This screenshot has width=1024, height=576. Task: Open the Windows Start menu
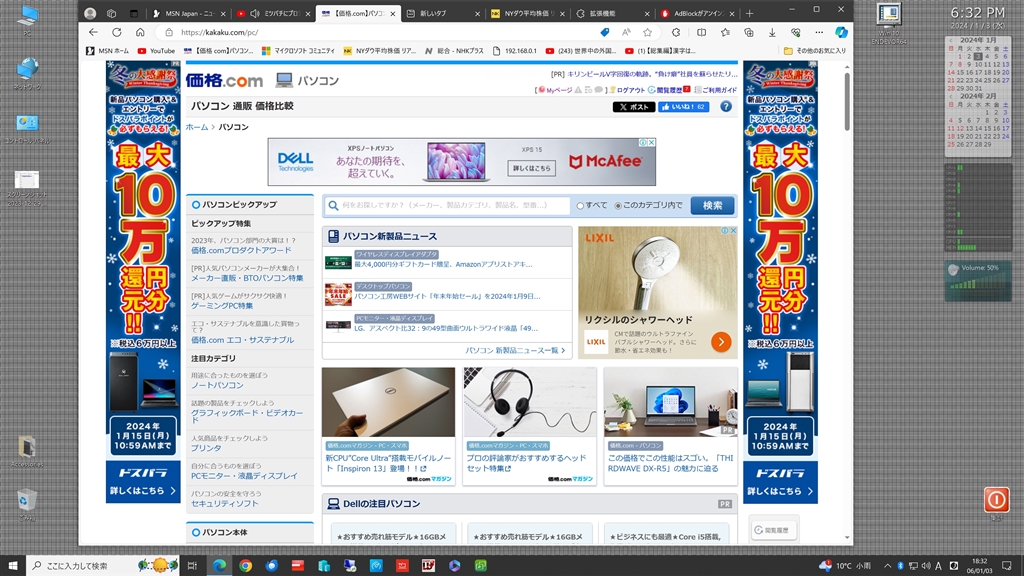12,566
